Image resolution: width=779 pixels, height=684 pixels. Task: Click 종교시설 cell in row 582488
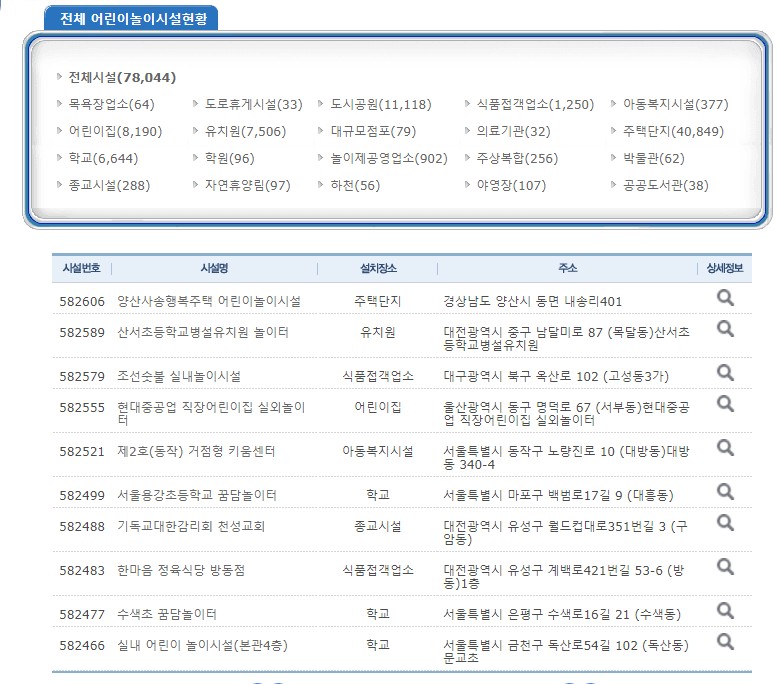pyautogui.click(x=378, y=526)
